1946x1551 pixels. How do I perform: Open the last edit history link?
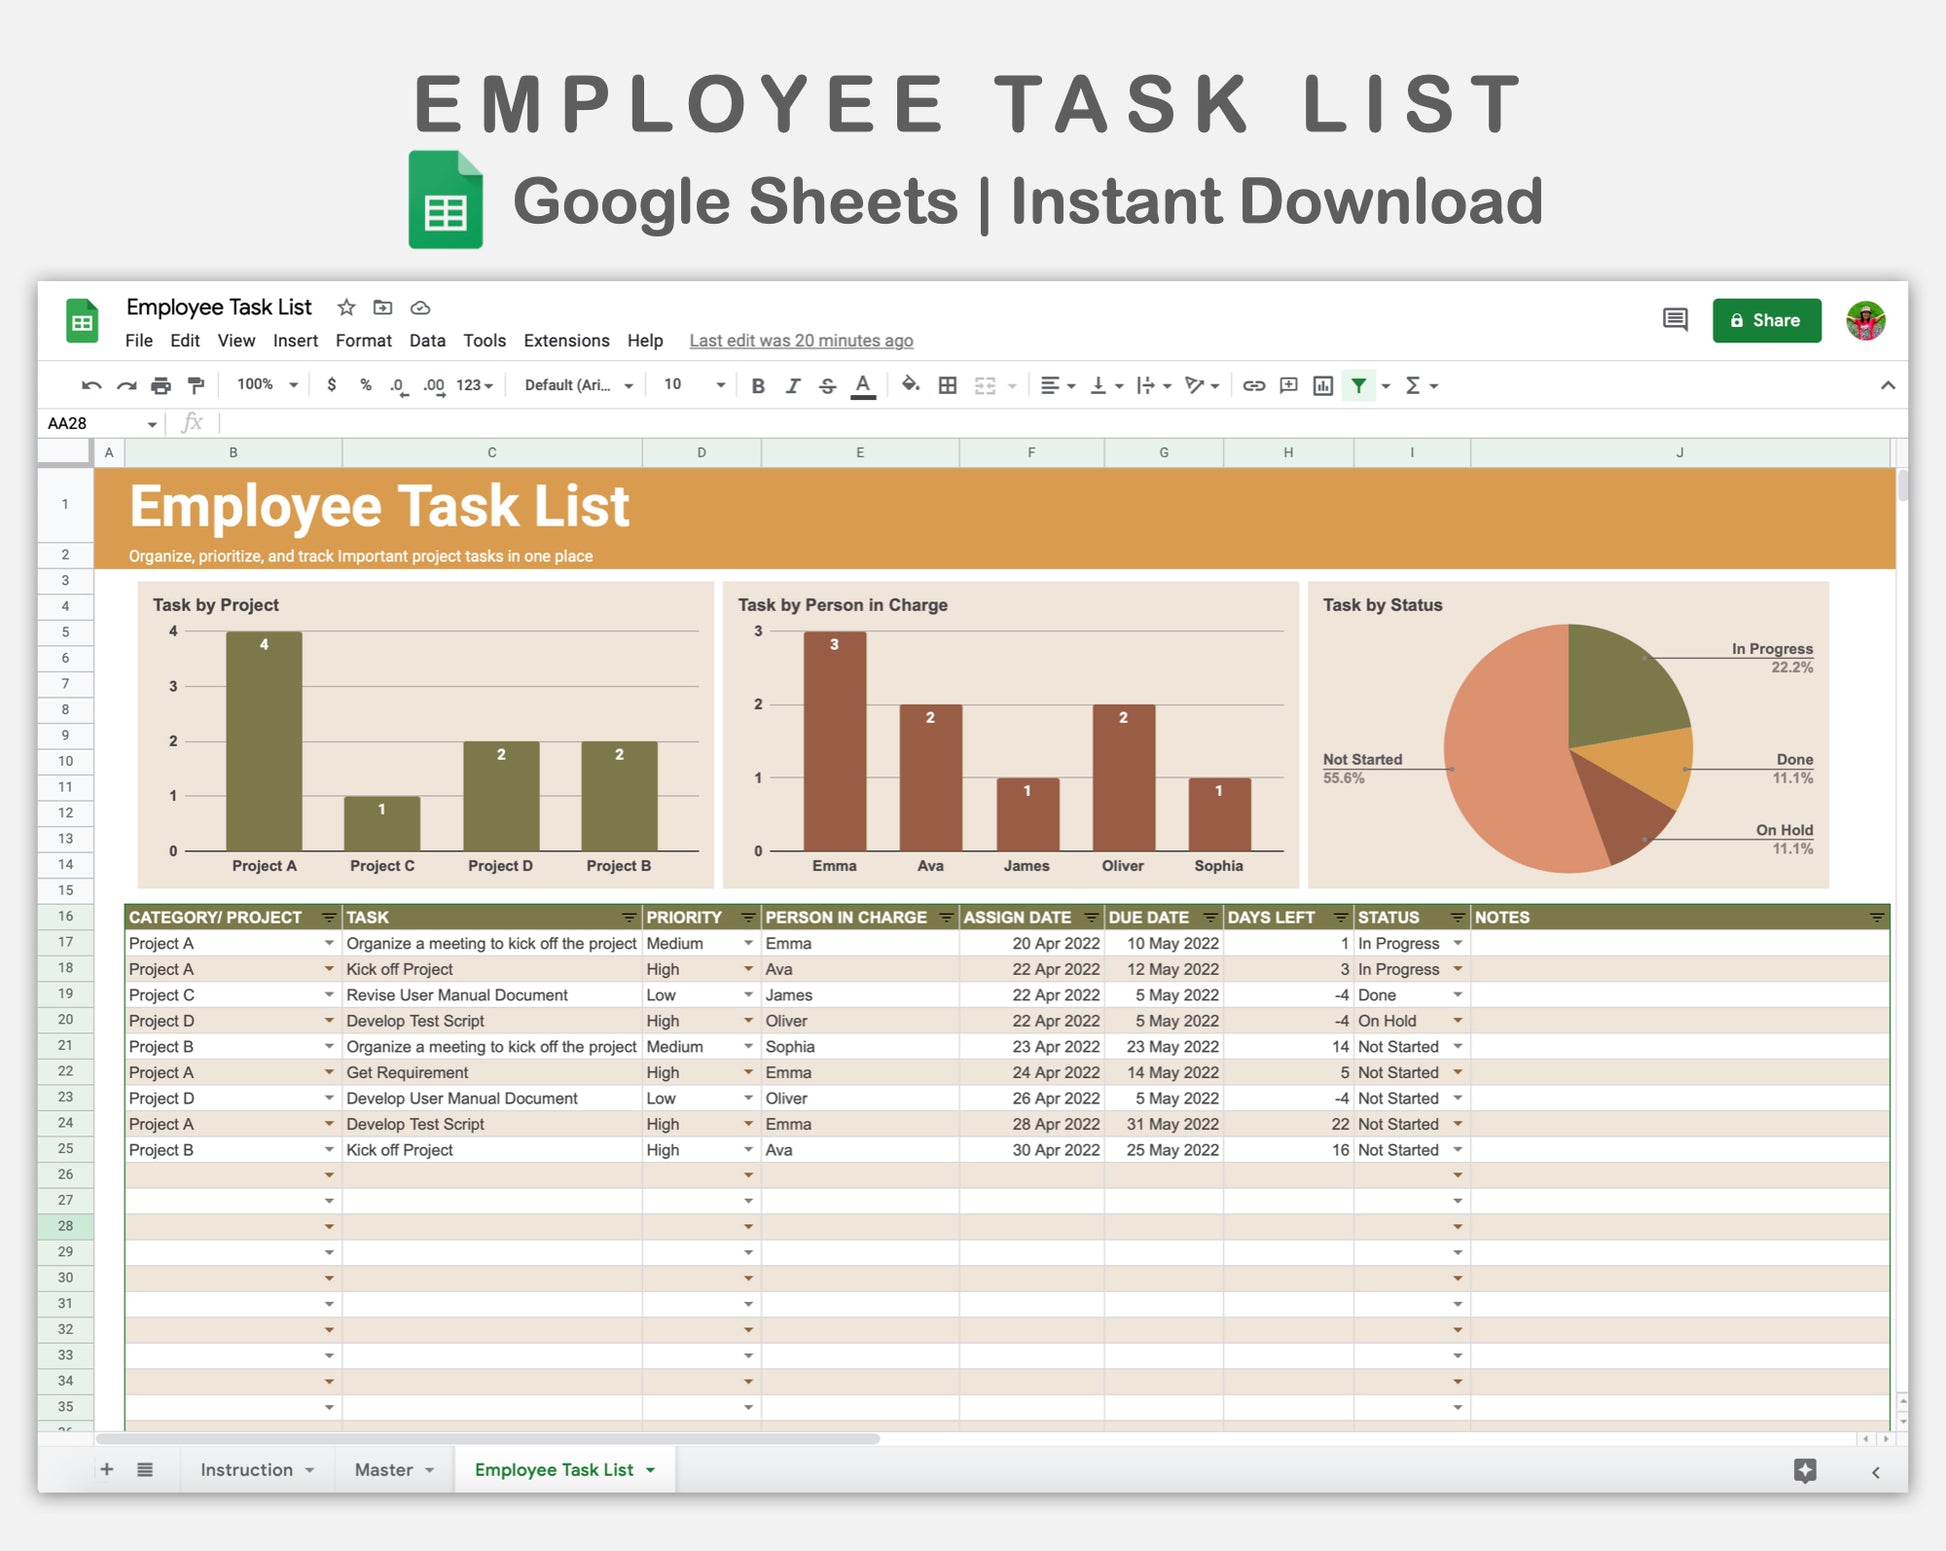pos(801,340)
